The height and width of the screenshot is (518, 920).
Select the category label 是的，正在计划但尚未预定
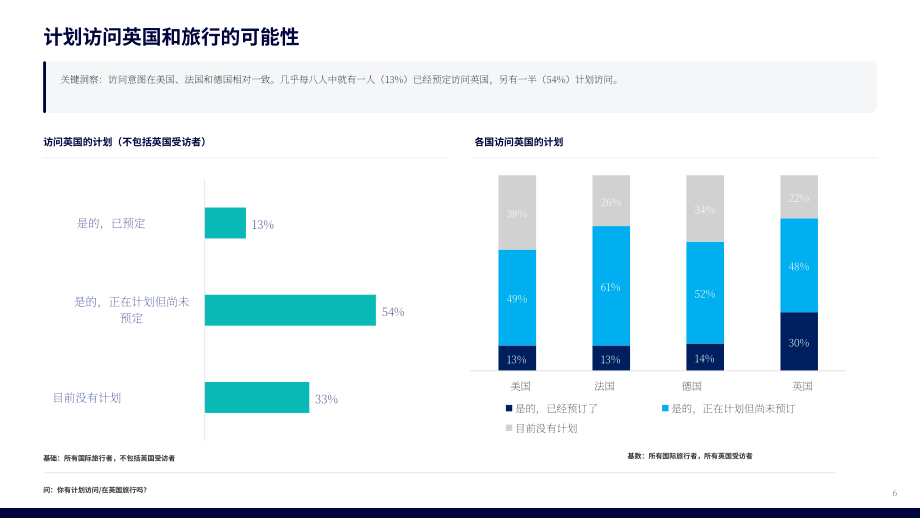[131, 310]
